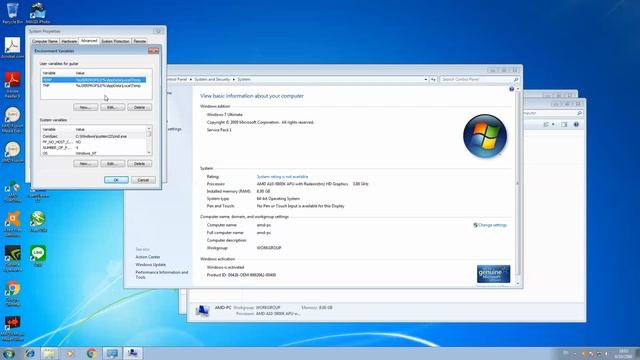Click System and Security breadcrumb
640x360 pixels.
(212, 79)
